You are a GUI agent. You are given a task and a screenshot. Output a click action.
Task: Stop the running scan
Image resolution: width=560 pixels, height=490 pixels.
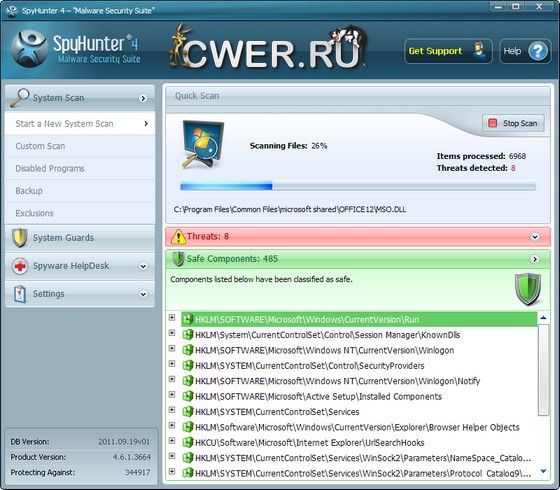click(x=513, y=123)
